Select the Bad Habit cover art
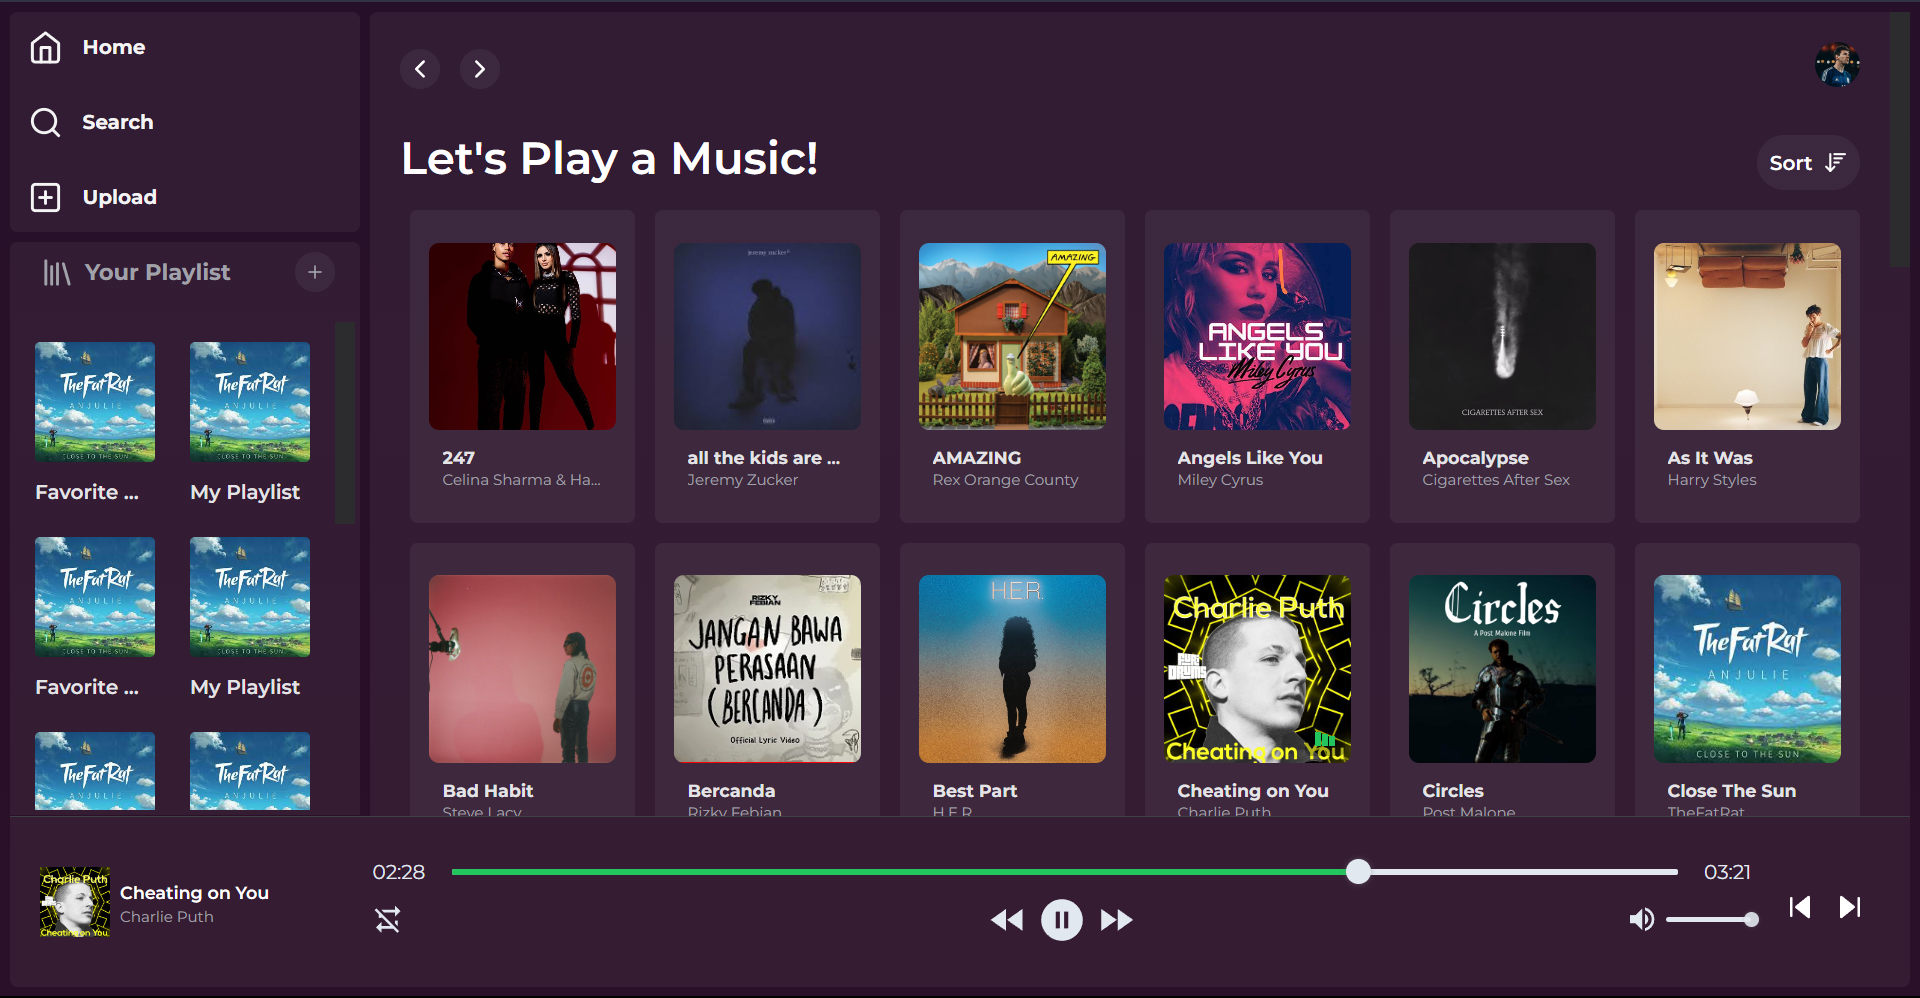Screen dimensions: 1920x998 [522, 669]
